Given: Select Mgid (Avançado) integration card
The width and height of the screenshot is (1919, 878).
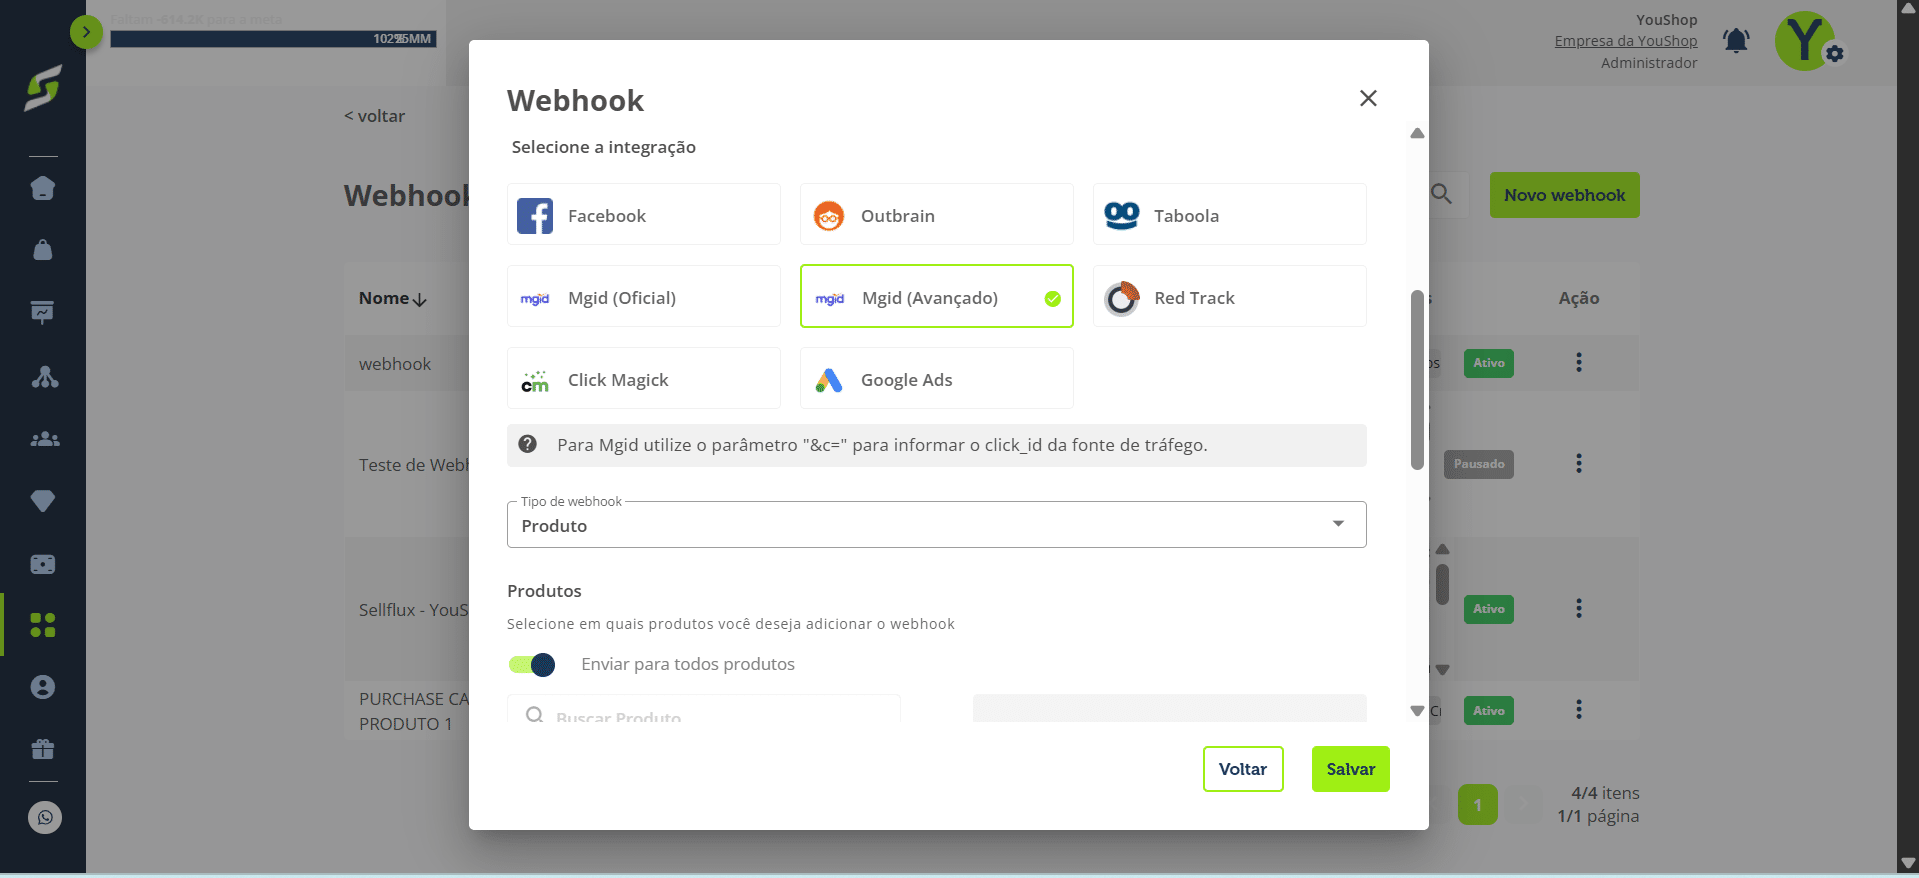Looking at the screenshot, I should click(936, 296).
